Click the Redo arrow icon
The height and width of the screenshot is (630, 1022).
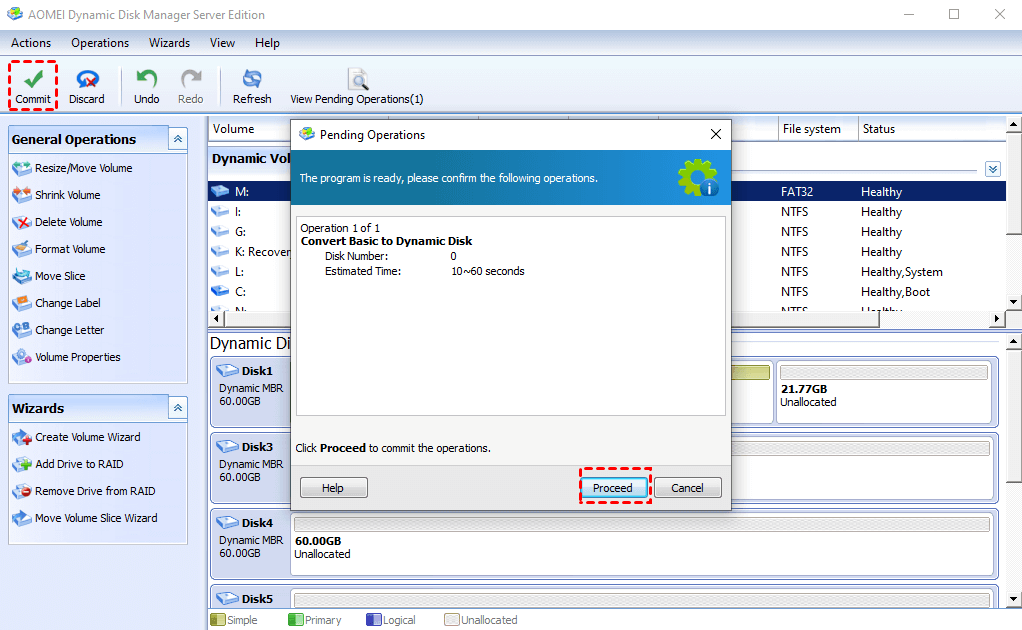190,79
